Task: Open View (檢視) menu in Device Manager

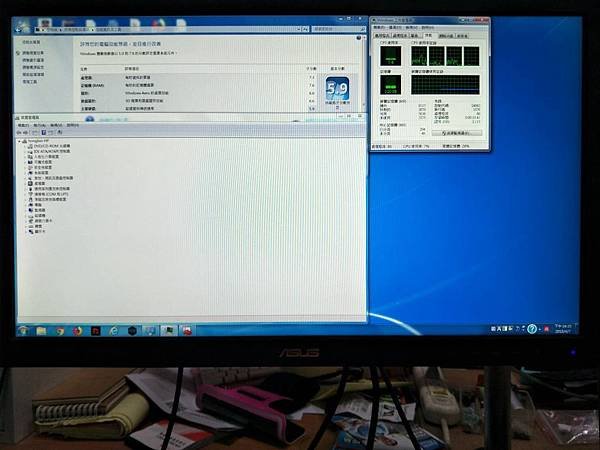Action: 56,125
